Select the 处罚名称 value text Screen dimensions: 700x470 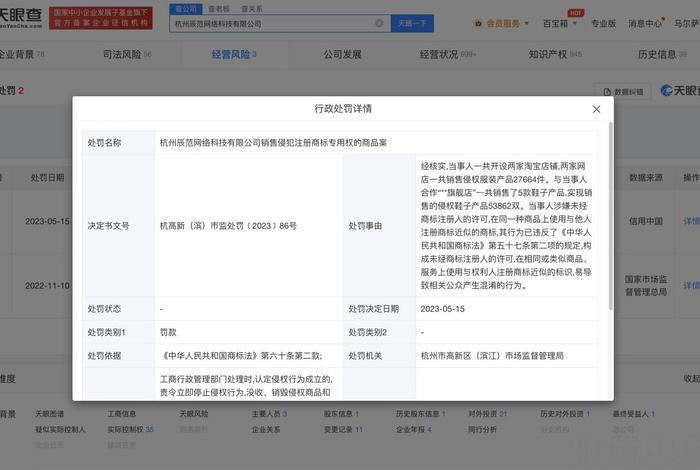273,143
